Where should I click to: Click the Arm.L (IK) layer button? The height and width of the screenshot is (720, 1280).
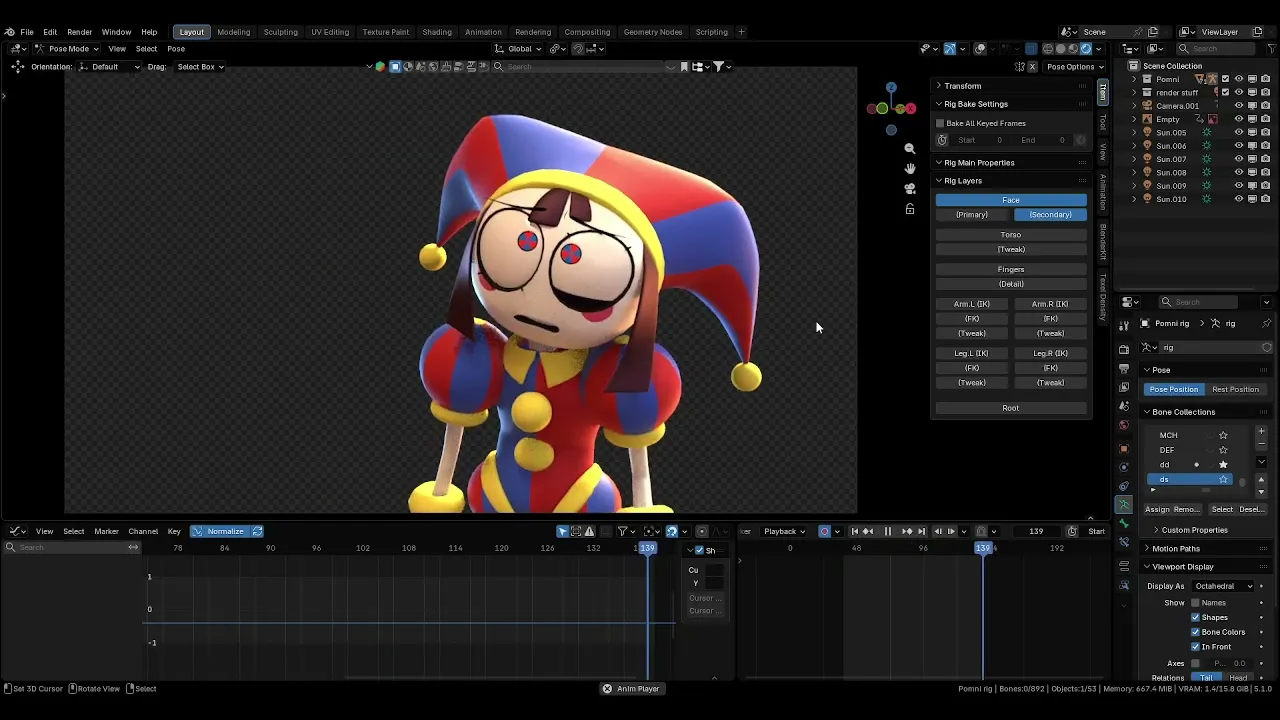[972, 304]
